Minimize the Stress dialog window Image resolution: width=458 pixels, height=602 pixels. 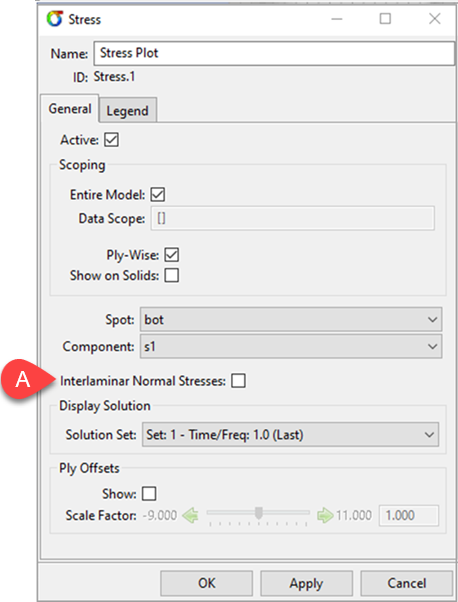[337, 19]
